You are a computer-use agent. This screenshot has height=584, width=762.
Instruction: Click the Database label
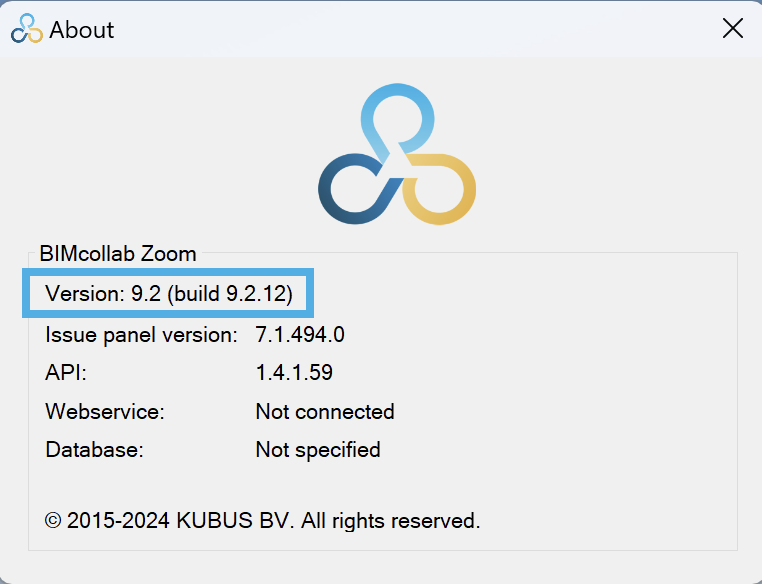pyautogui.click(x=94, y=449)
